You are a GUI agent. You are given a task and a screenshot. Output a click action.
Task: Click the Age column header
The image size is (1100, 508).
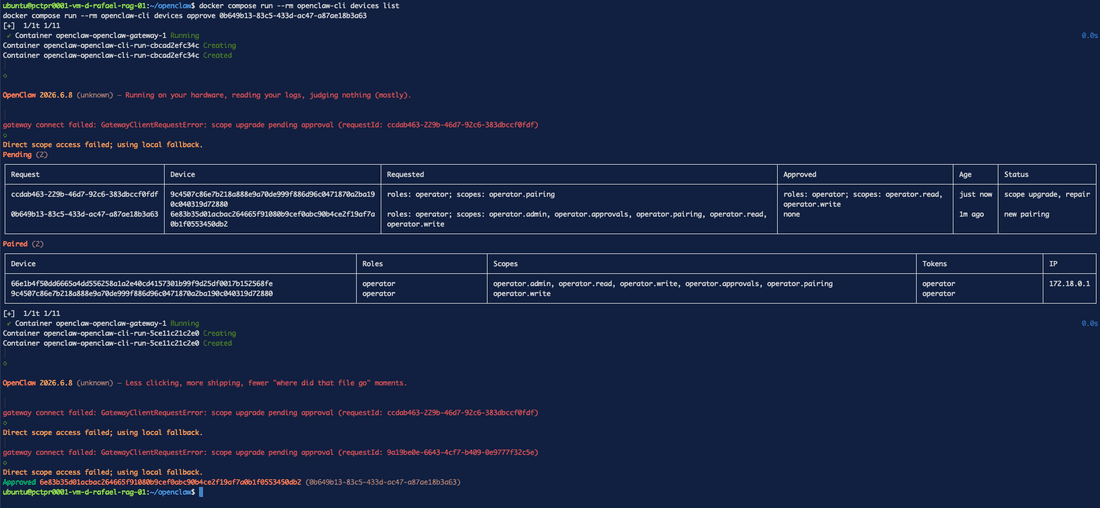(966, 174)
